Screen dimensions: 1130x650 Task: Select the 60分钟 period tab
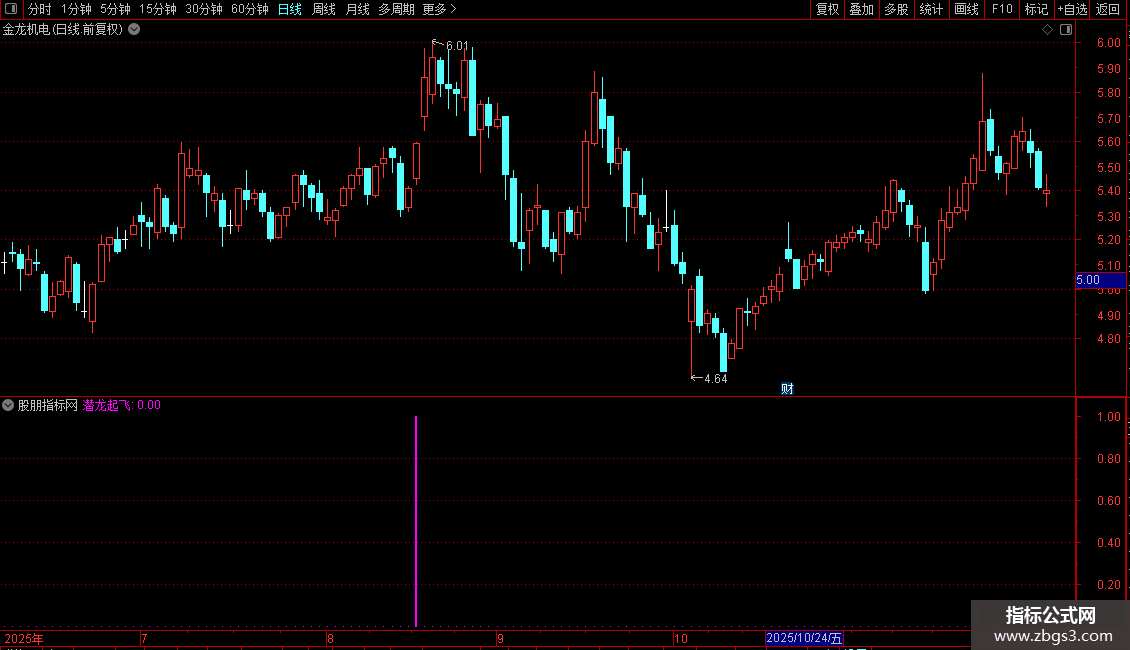pos(249,9)
